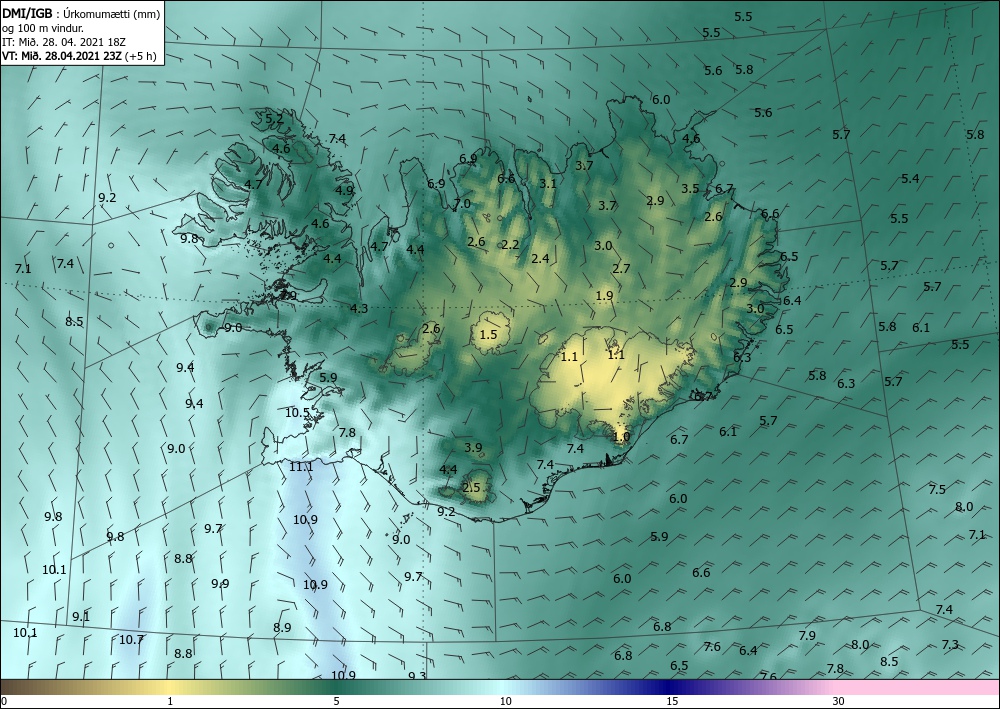Select the 4.3 value label
1000x709 pixels.
[359, 309]
